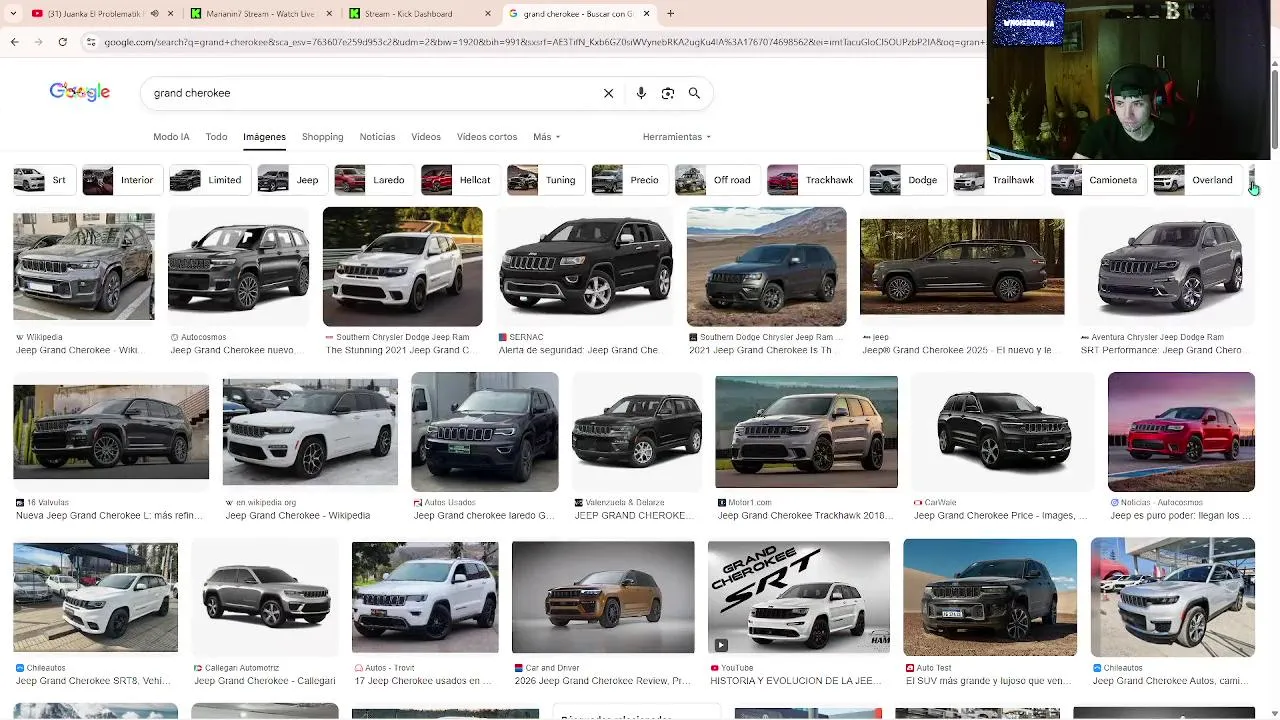Click the magnifier search icon
The width and height of the screenshot is (1280, 720).
[x=694, y=93]
